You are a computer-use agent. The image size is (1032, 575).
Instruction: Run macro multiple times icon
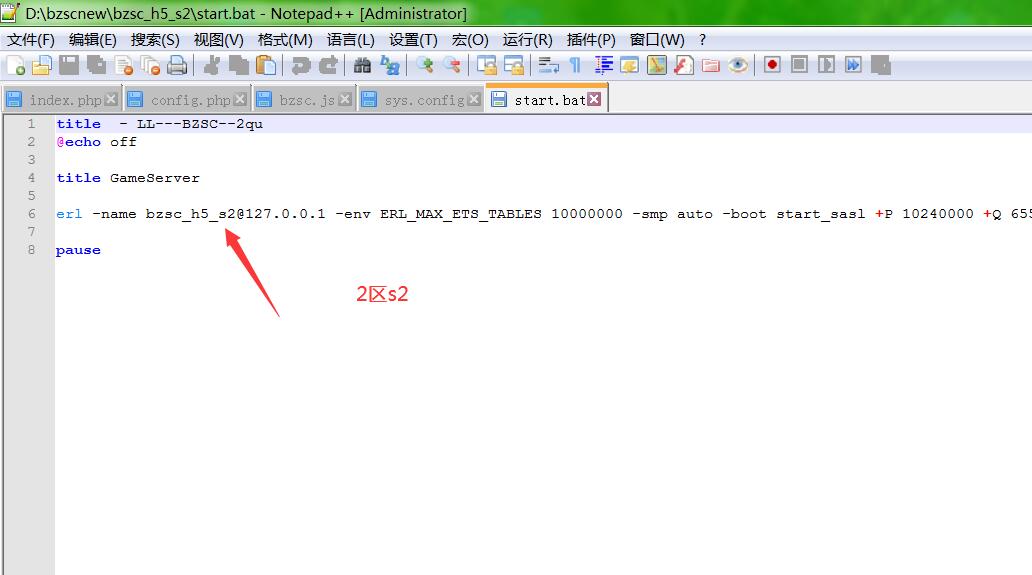(x=853, y=65)
